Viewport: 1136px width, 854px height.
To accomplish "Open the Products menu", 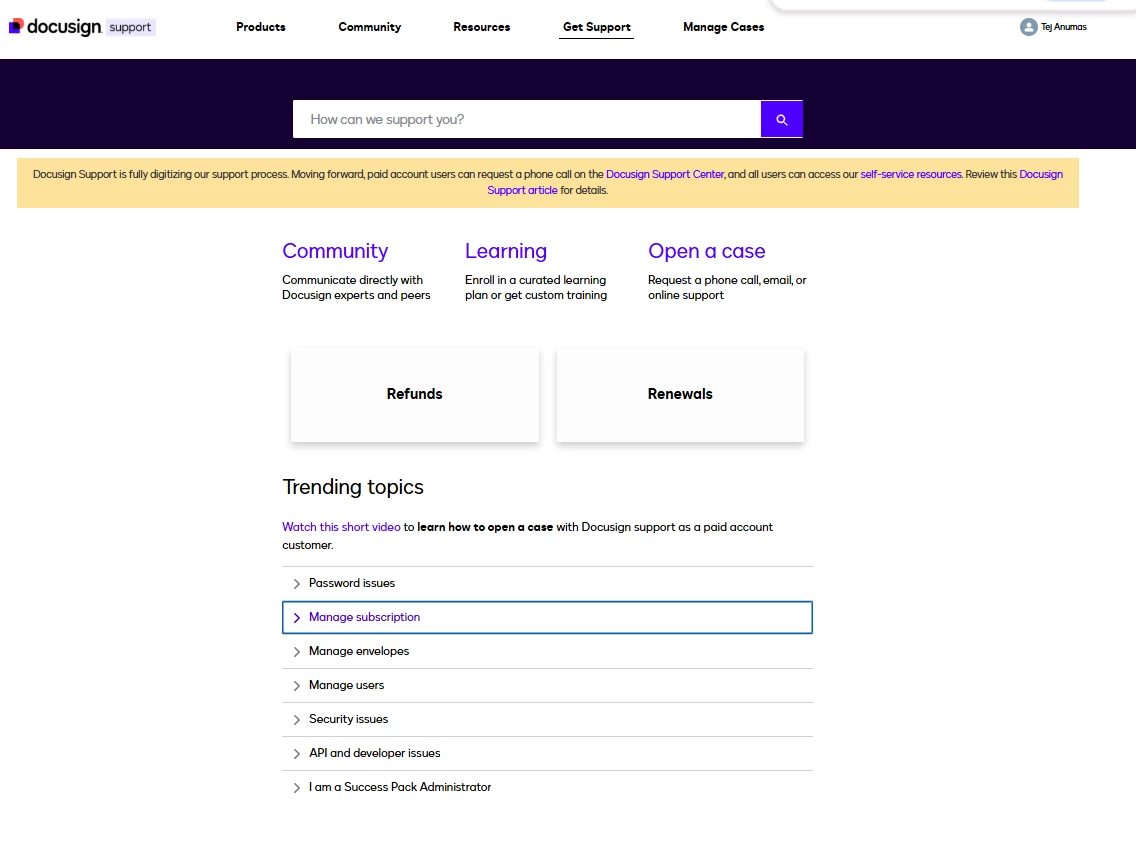I will tap(261, 27).
